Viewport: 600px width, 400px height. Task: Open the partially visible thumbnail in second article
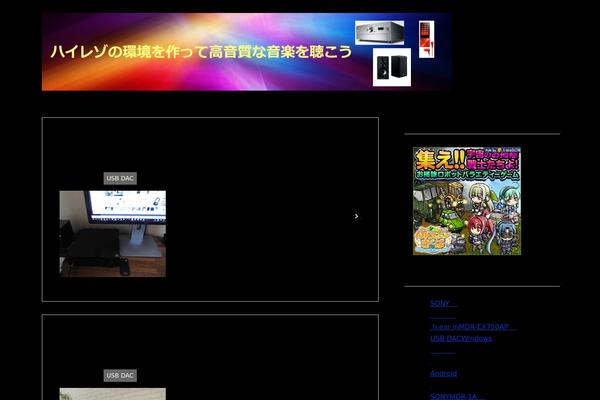point(112,394)
